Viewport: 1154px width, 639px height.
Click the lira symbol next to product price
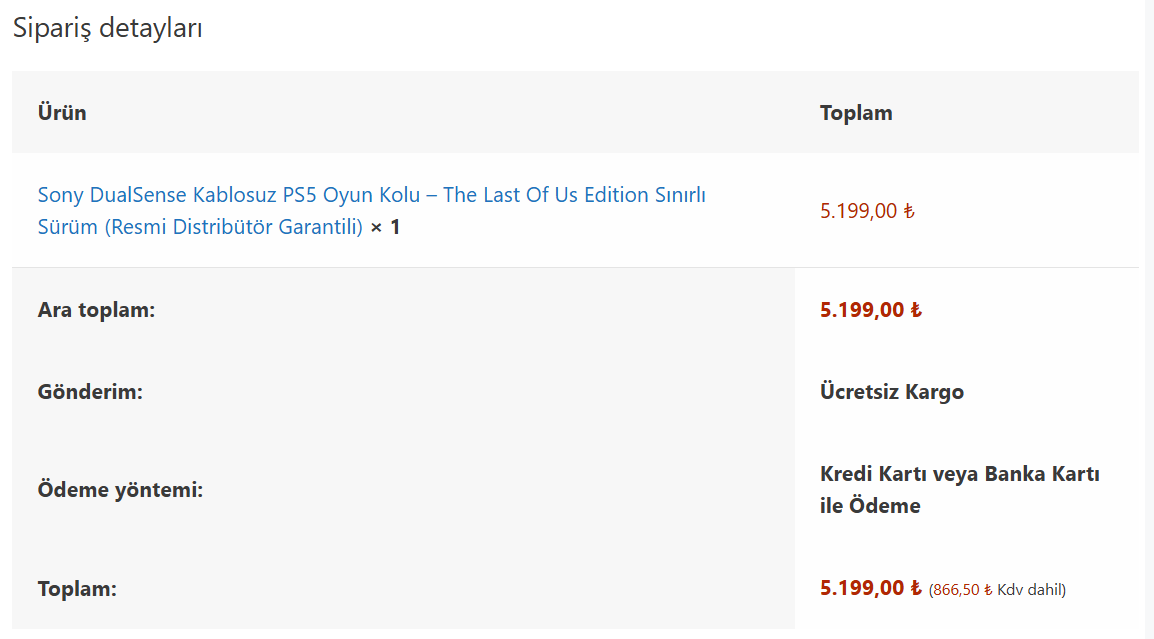tap(909, 211)
